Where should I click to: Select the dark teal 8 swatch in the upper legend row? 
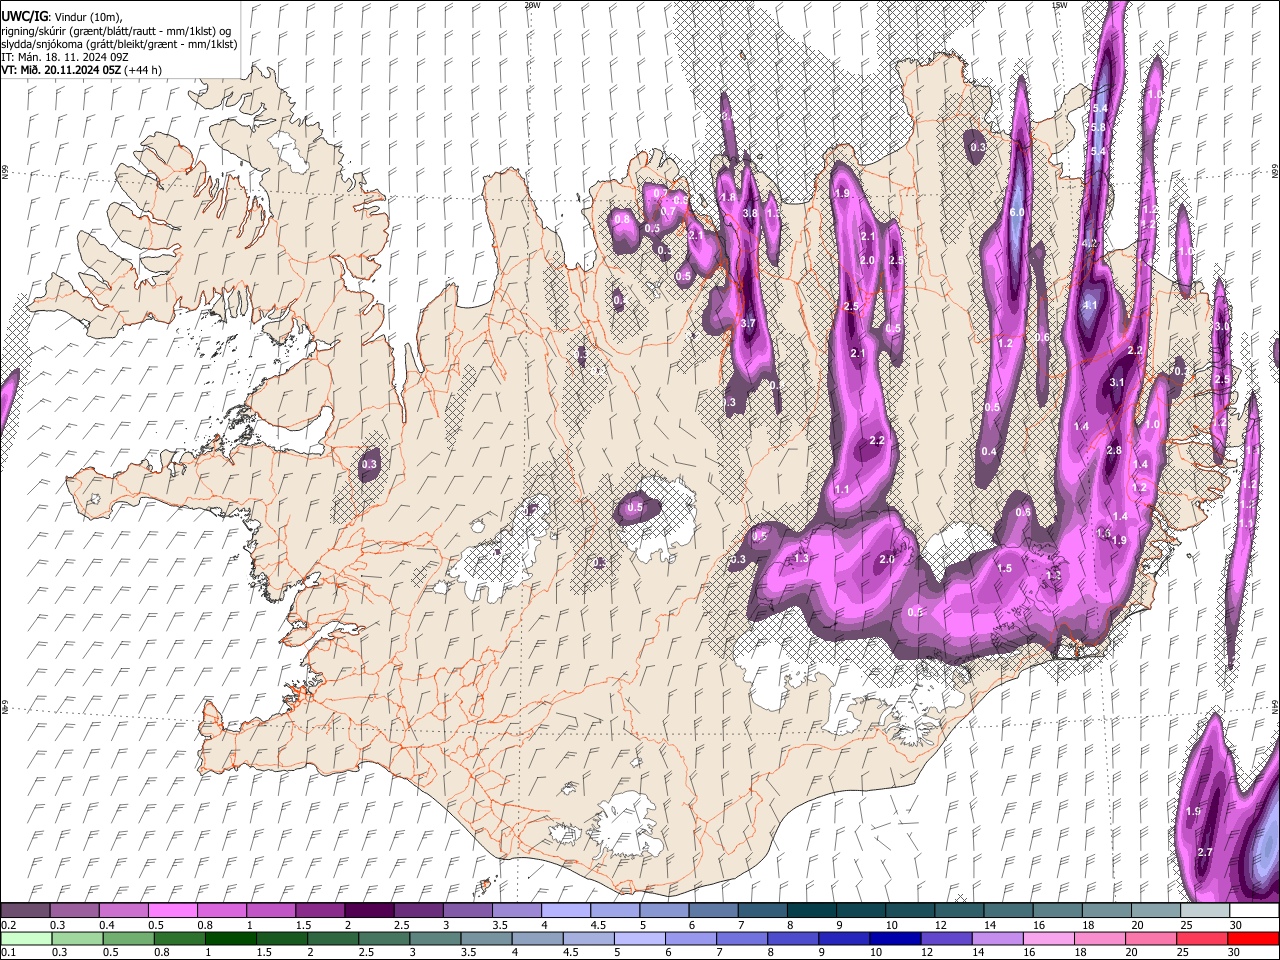[x=812, y=910]
